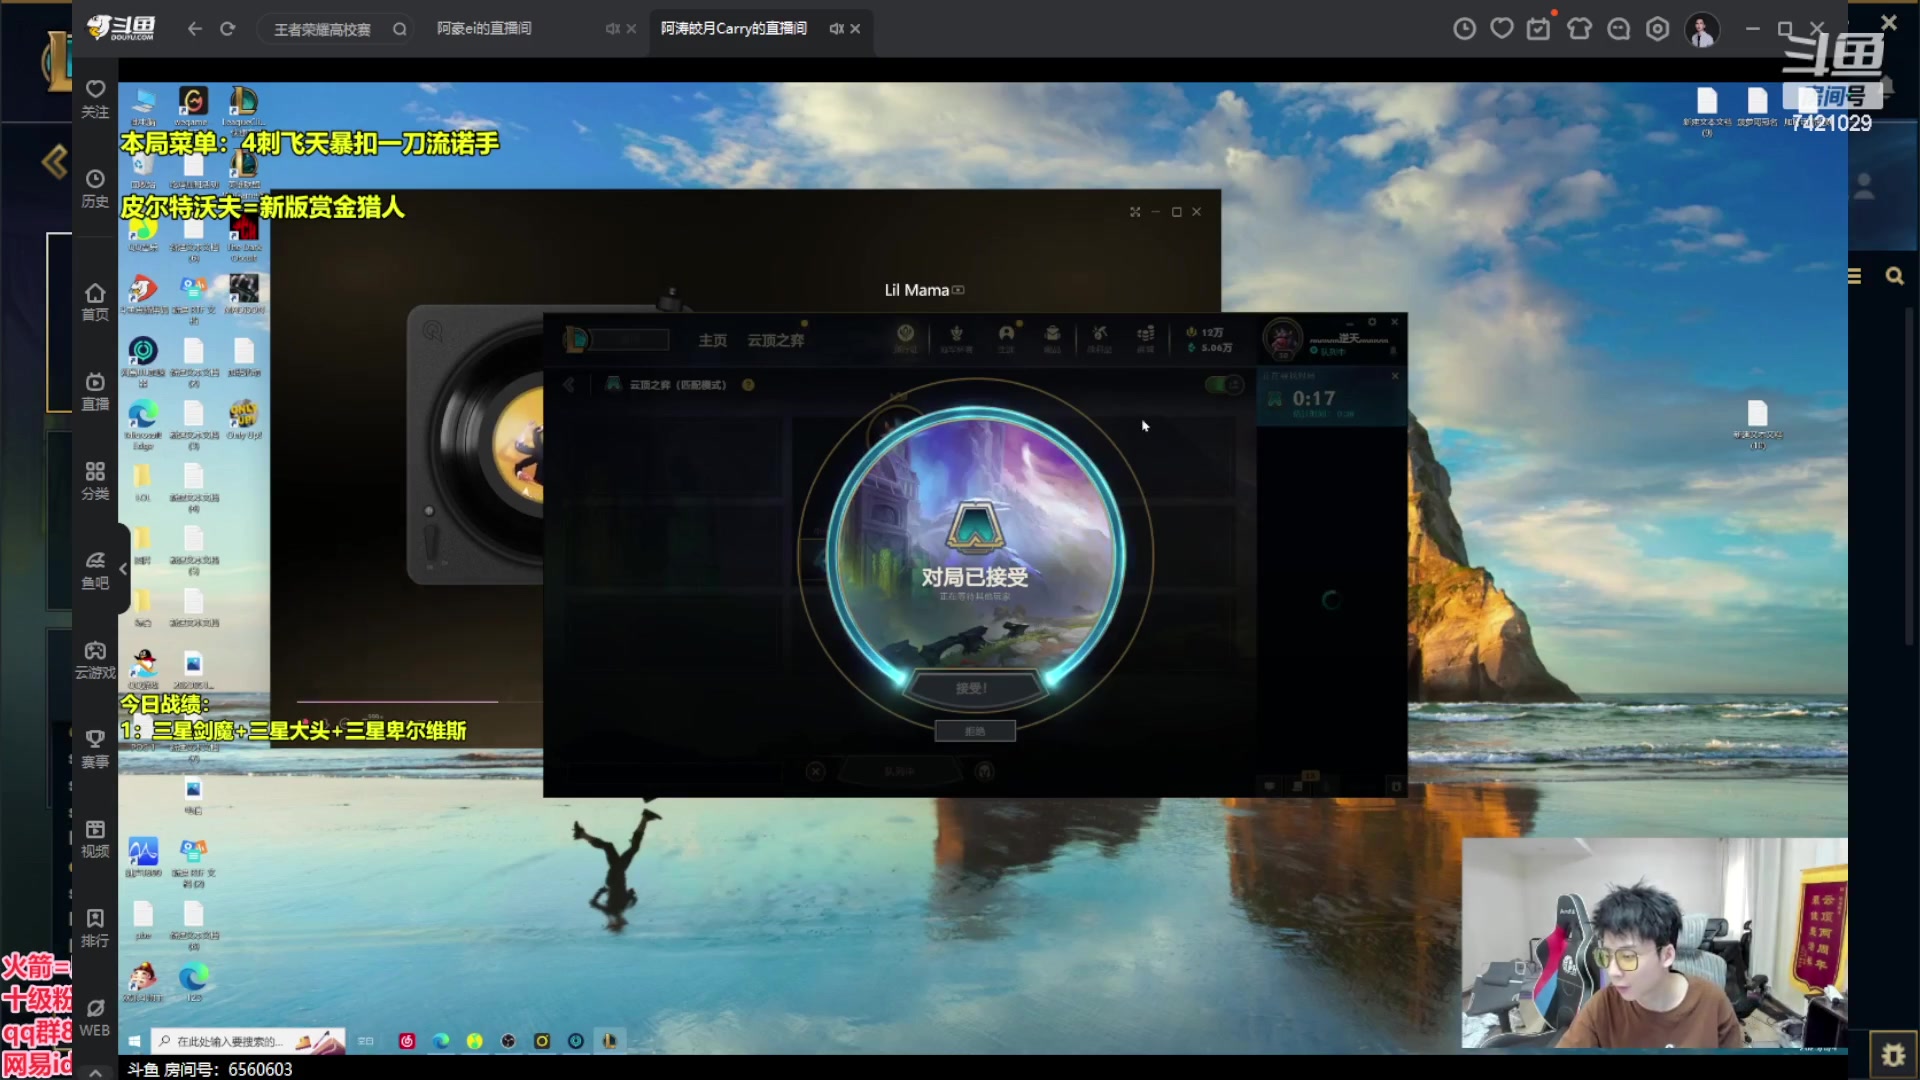The width and height of the screenshot is (1920, 1080).
Task: Click taskbar search box in stream
Action: coord(248,1041)
